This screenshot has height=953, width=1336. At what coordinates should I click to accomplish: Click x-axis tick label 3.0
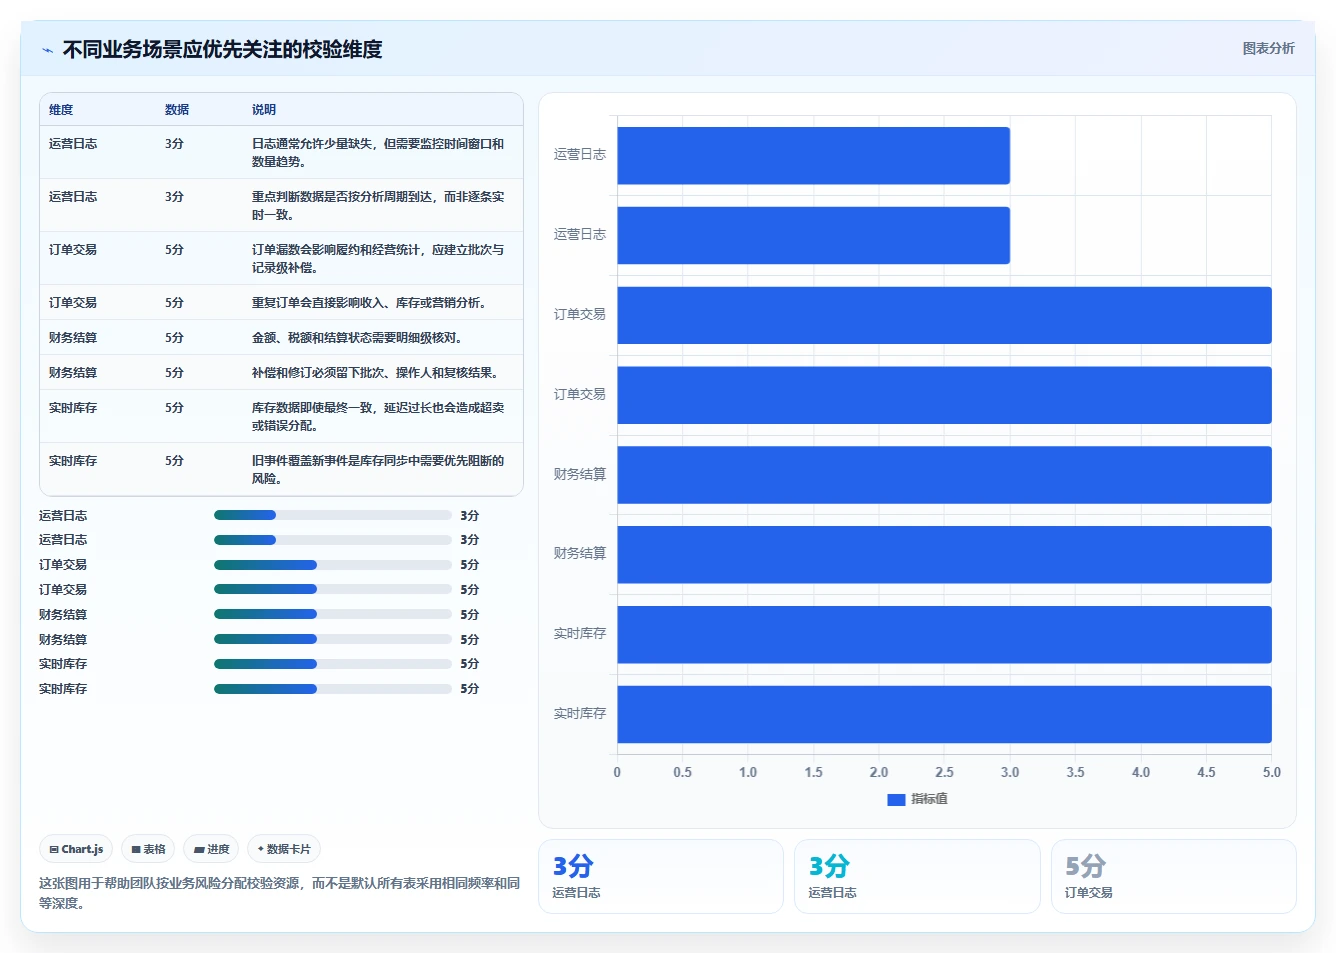point(1010,772)
